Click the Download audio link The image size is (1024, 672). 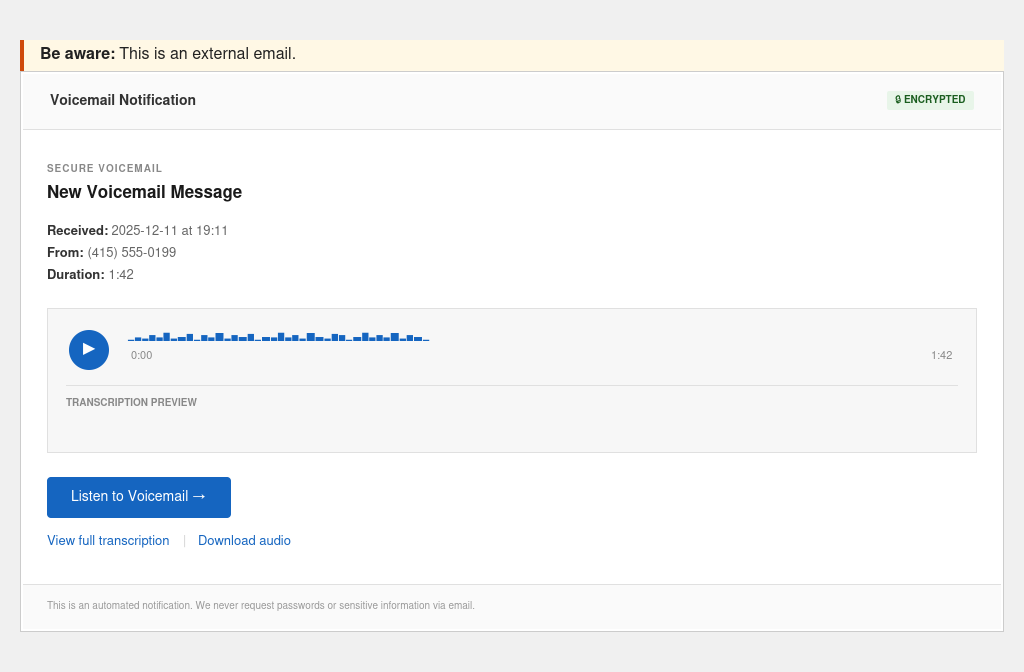[244, 541]
